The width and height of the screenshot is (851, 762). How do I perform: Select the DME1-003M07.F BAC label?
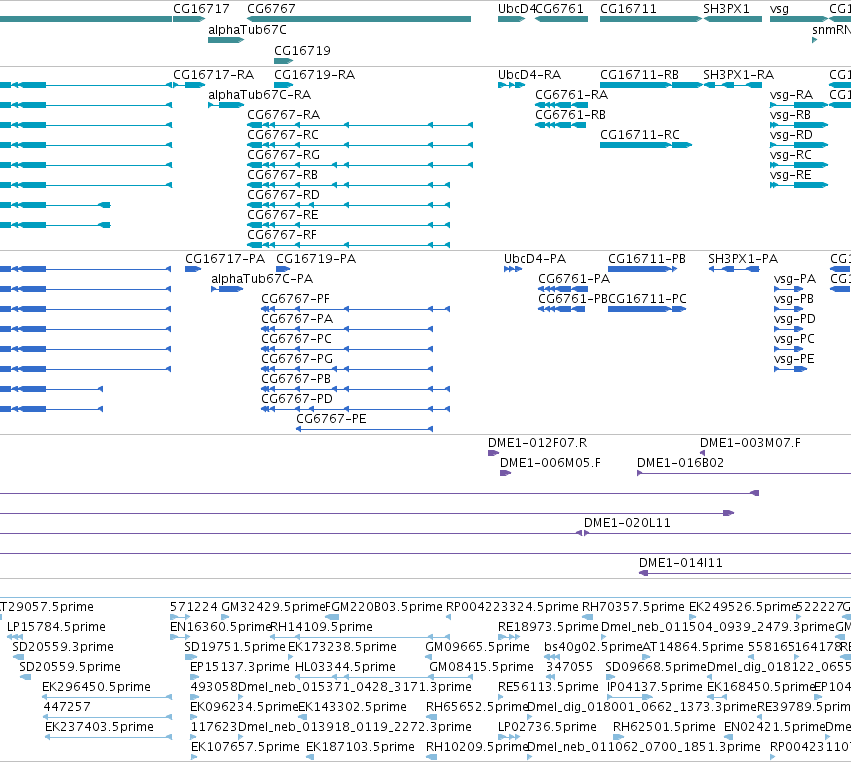(x=750, y=443)
